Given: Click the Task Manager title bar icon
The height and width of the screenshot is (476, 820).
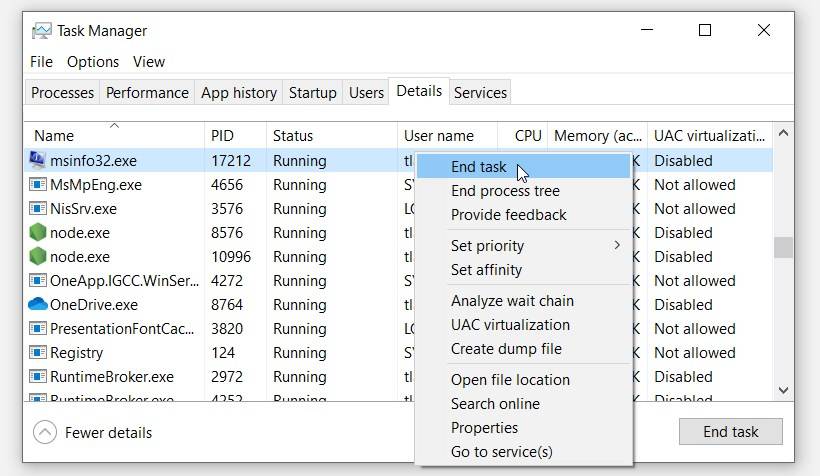Looking at the screenshot, I should 41,31.
